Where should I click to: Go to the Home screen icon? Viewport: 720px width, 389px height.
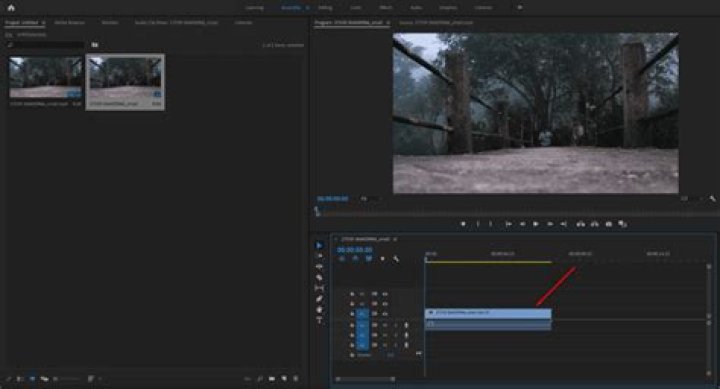click(x=11, y=7)
